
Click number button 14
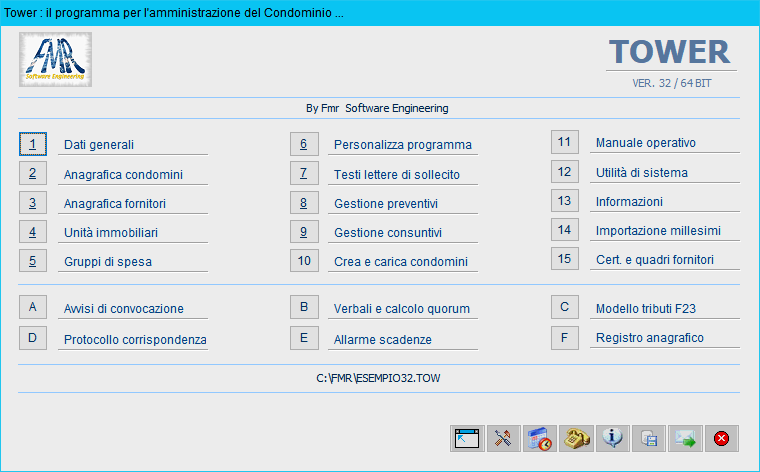[x=565, y=230]
